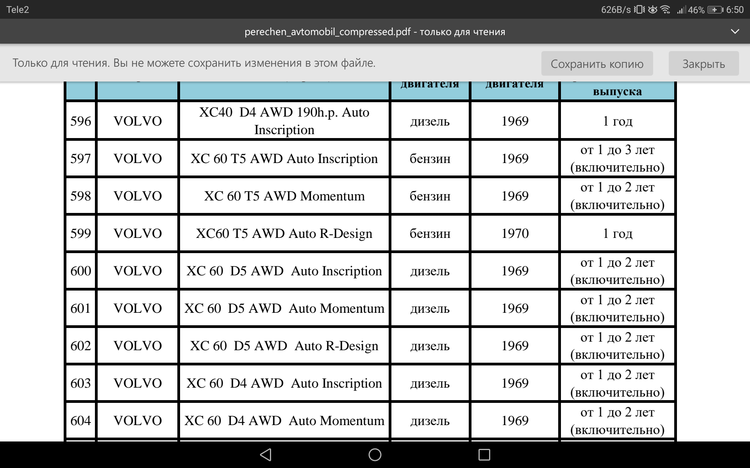Select дизель cell in row 600
This screenshot has height=468, width=750.
tap(430, 271)
